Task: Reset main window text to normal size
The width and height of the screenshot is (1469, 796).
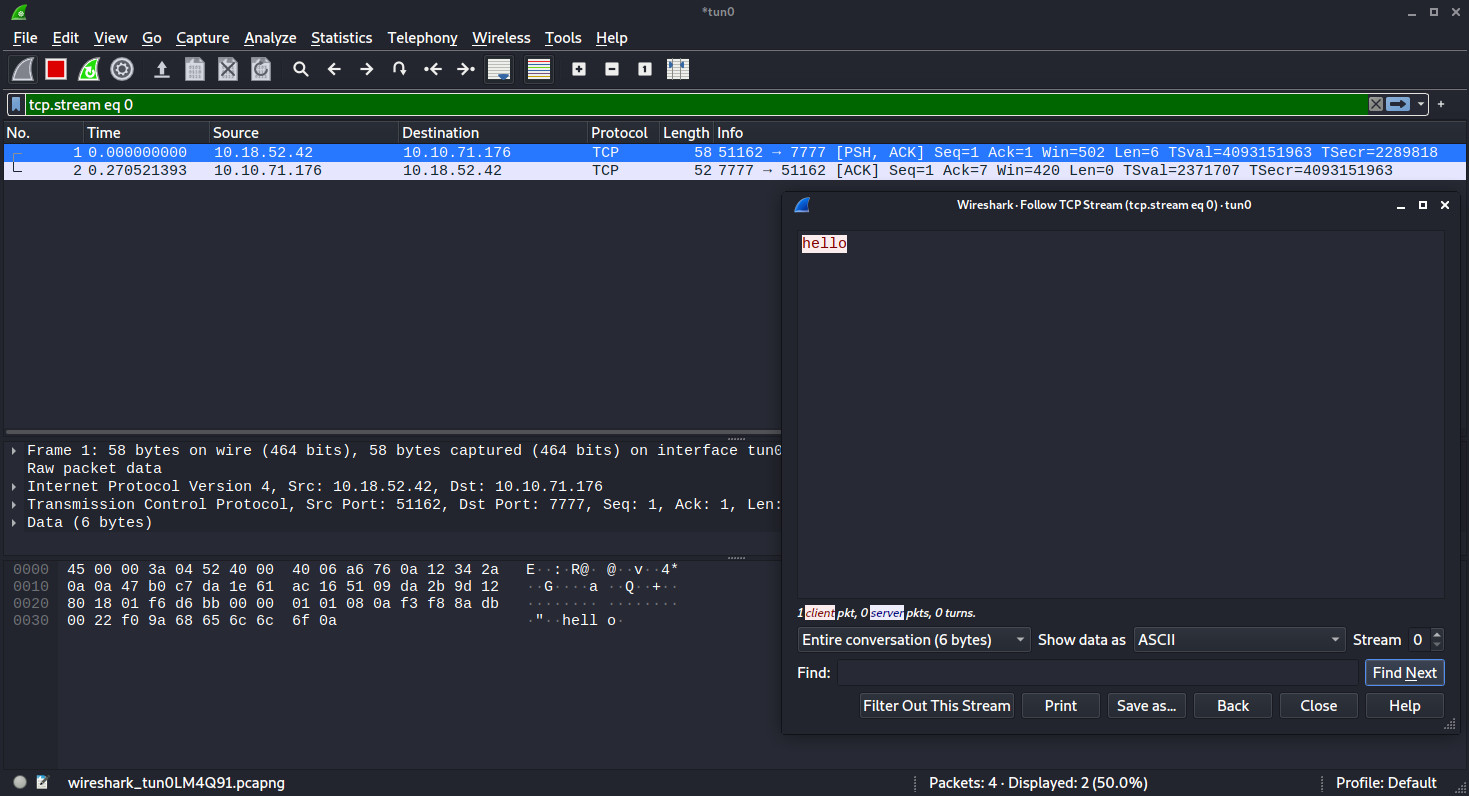Action: (645, 69)
